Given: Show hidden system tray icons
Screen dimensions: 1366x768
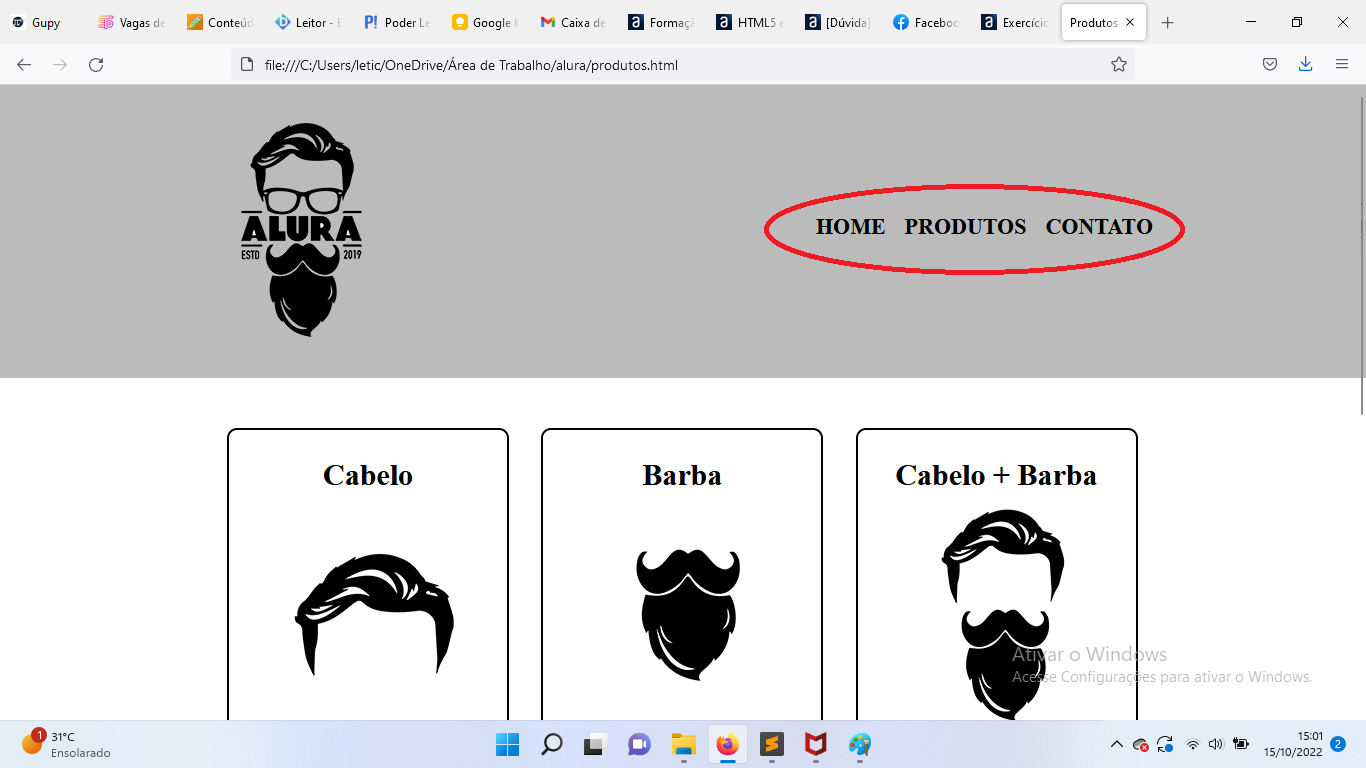Looking at the screenshot, I should coord(1116,744).
